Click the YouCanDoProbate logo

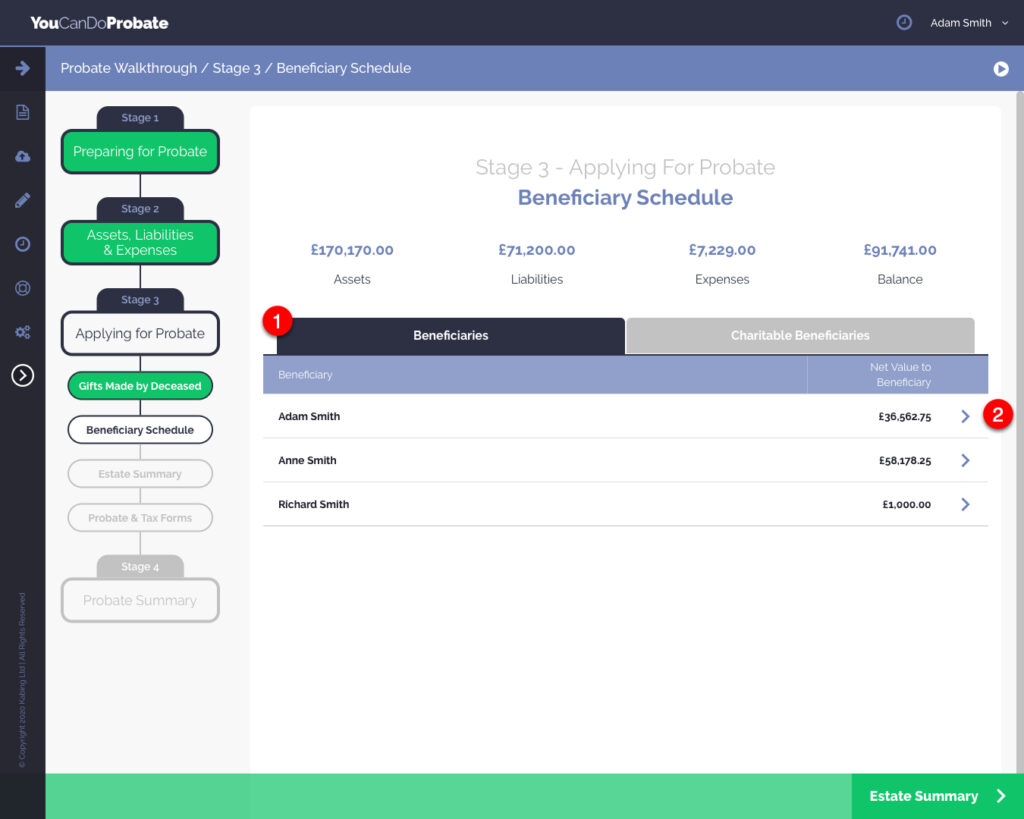[x=99, y=22]
